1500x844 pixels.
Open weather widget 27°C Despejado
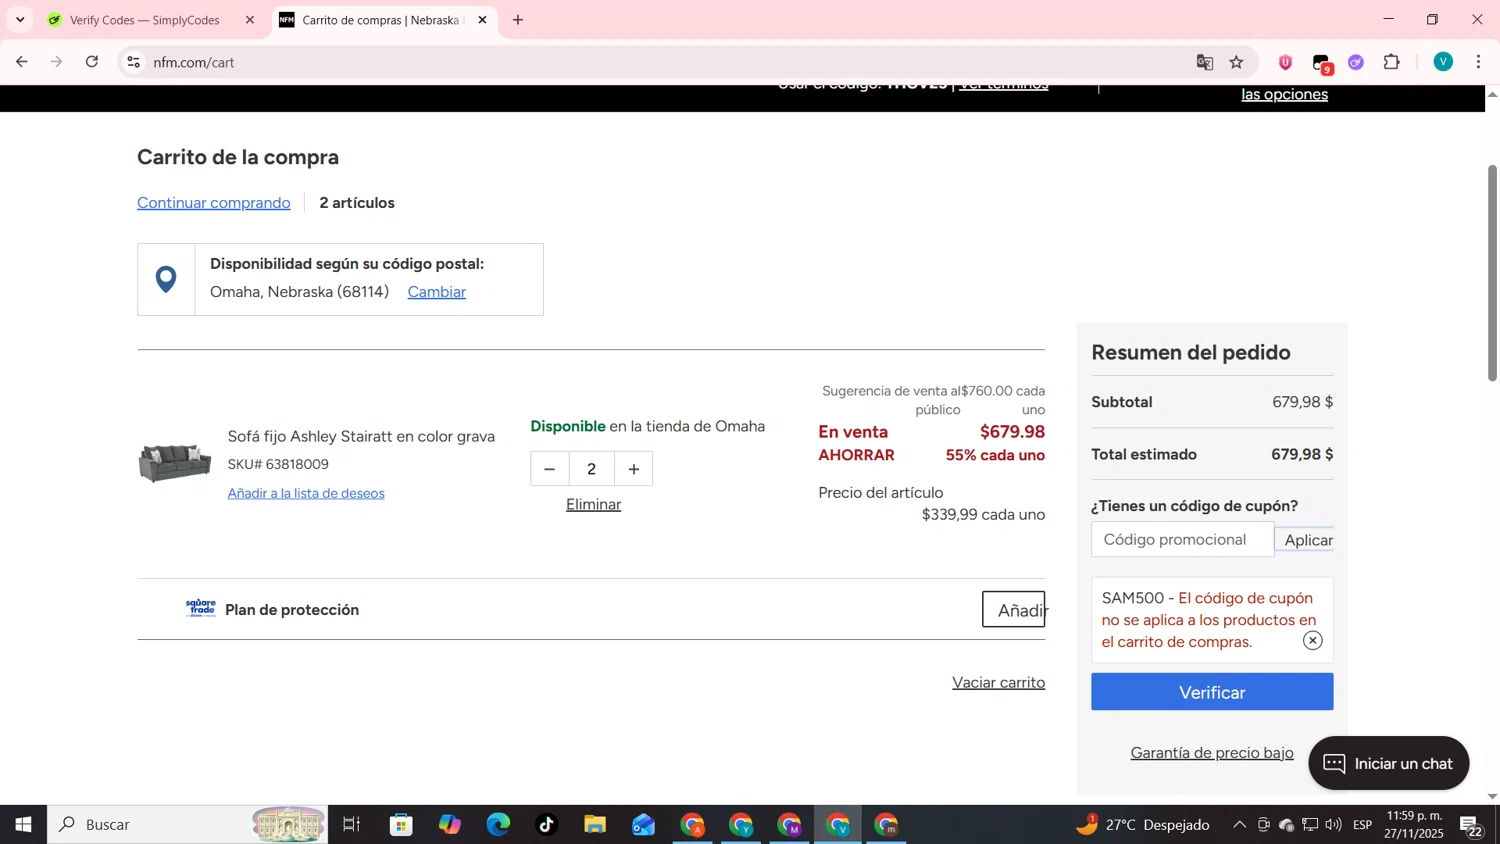click(x=1143, y=825)
